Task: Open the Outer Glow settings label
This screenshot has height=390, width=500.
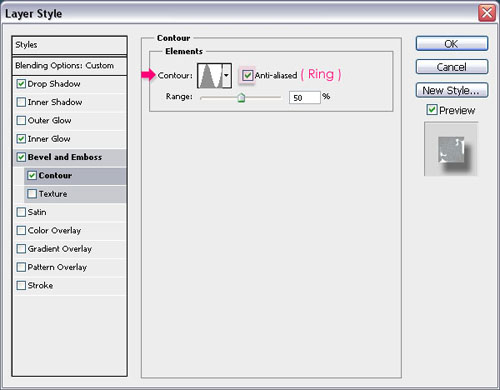Action: (49, 121)
